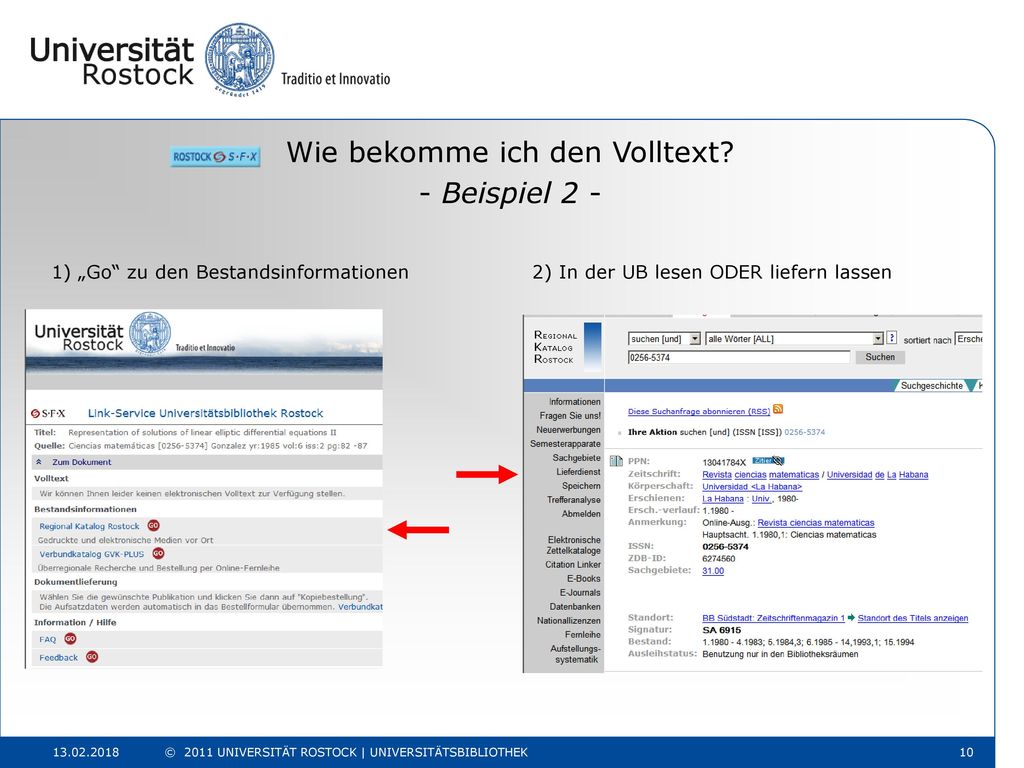Screen dimensions: 1024x768
Task: Collapse the Zum Dokument section chevron
Action: [39, 462]
